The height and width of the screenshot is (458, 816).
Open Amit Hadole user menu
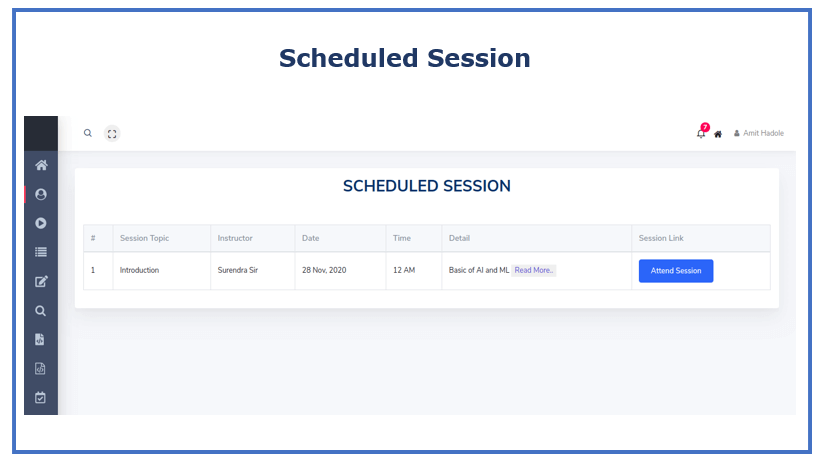coord(759,133)
